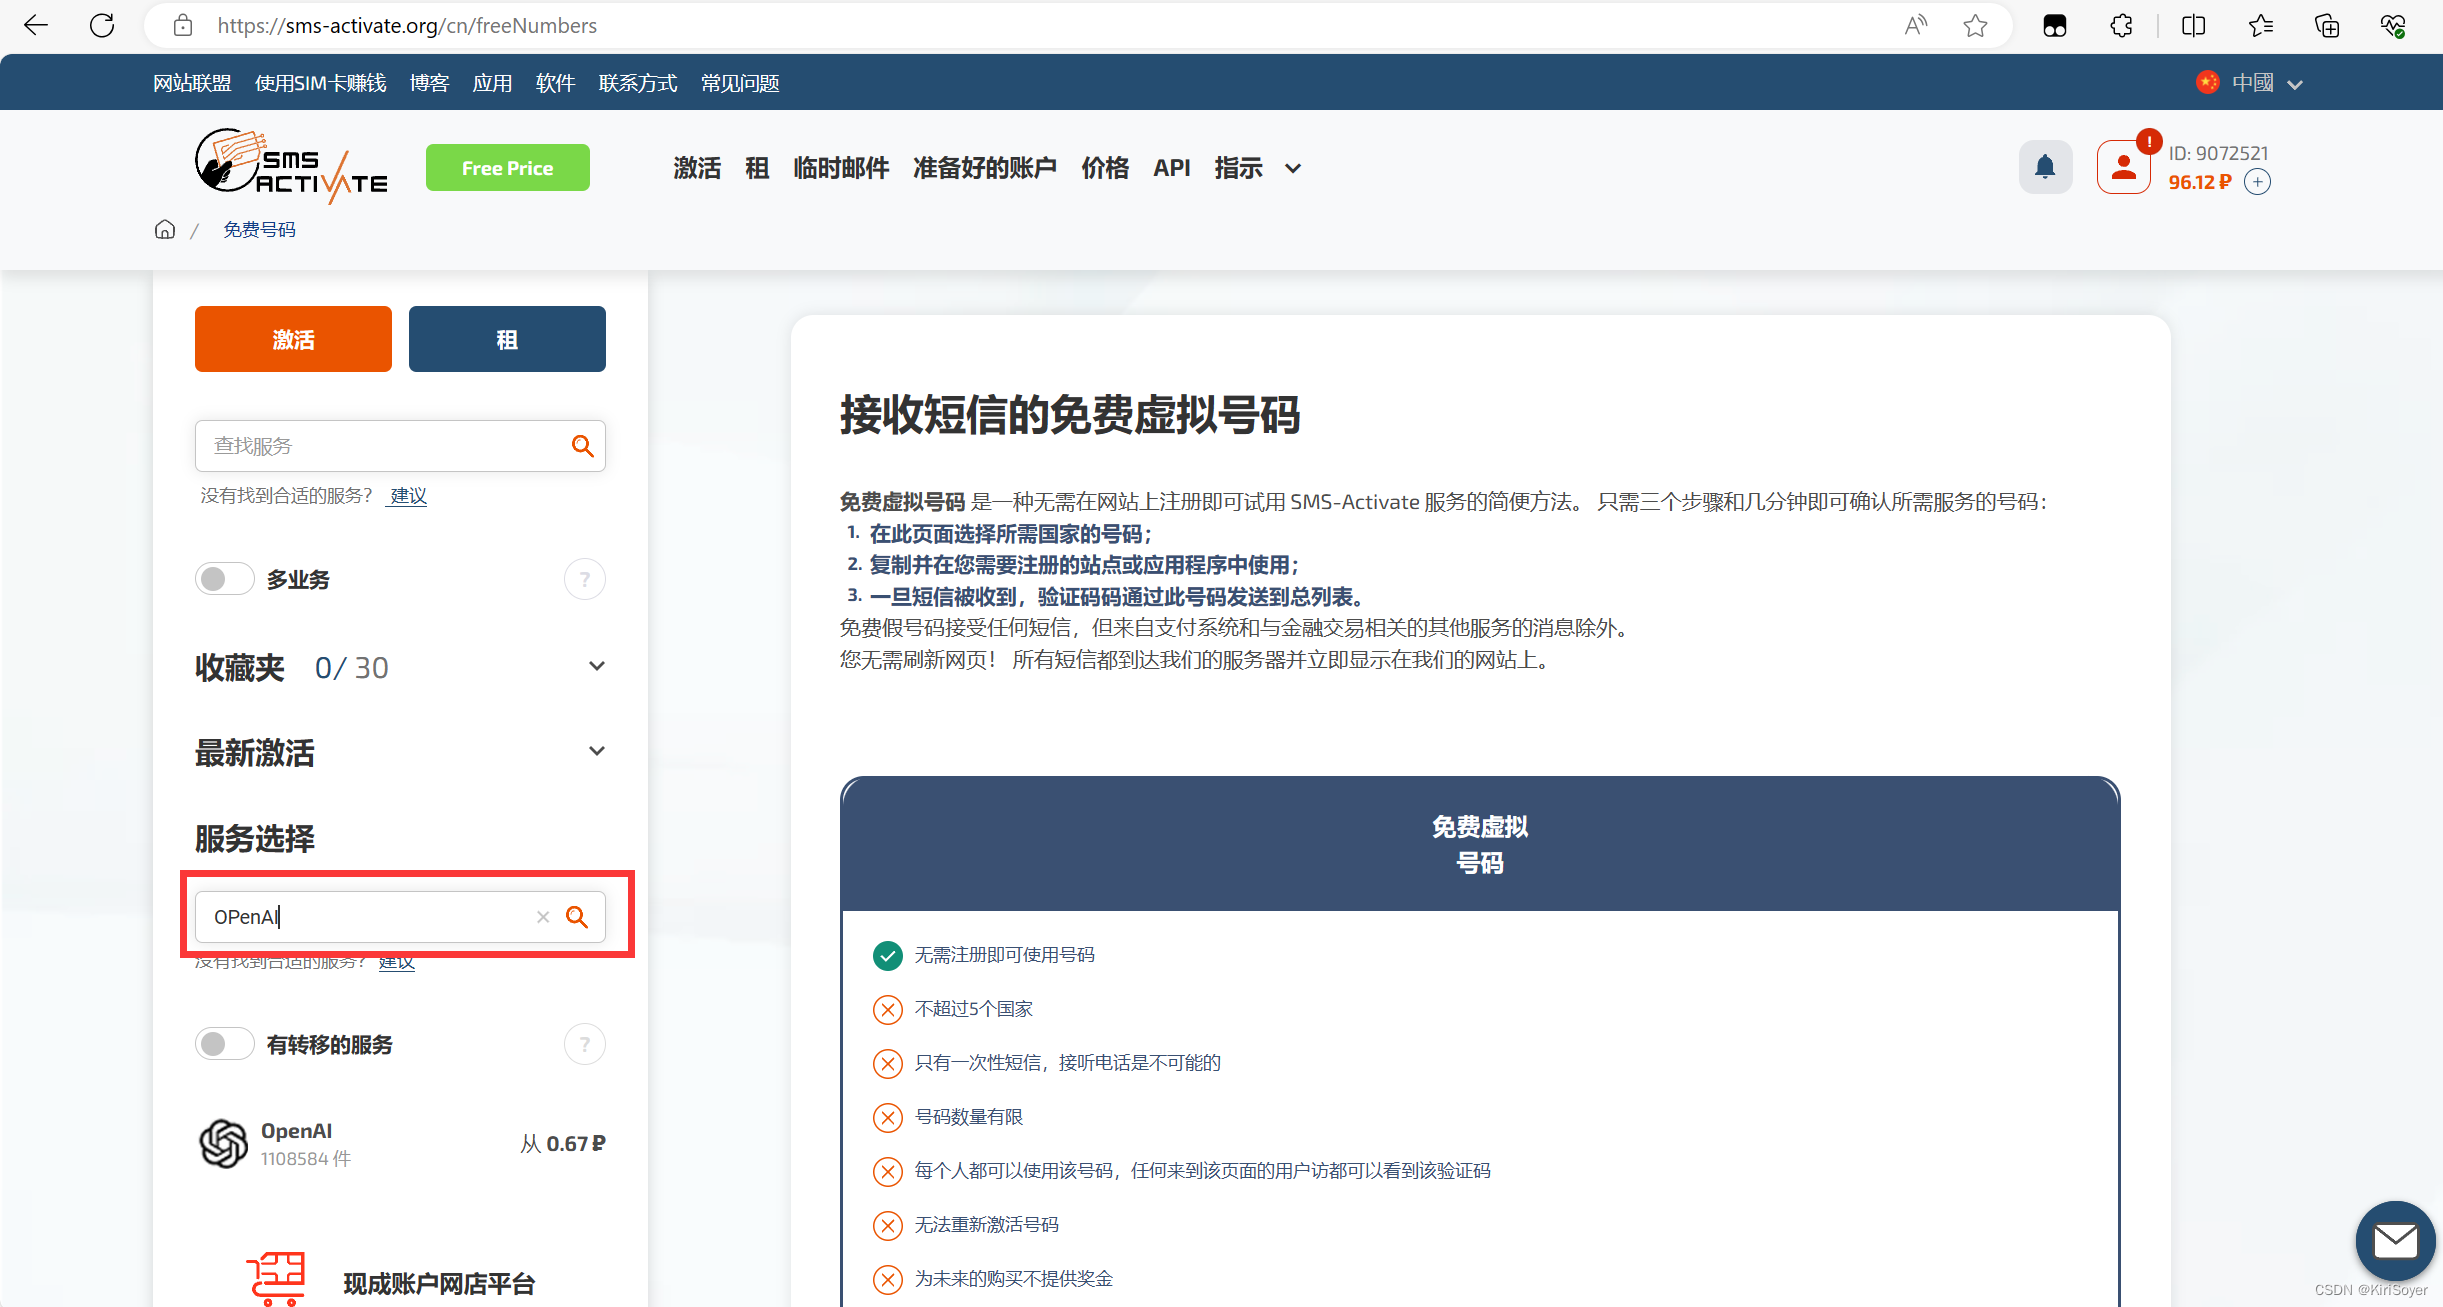Click the 从 0.67 ₽ price

tap(563, 1144)
